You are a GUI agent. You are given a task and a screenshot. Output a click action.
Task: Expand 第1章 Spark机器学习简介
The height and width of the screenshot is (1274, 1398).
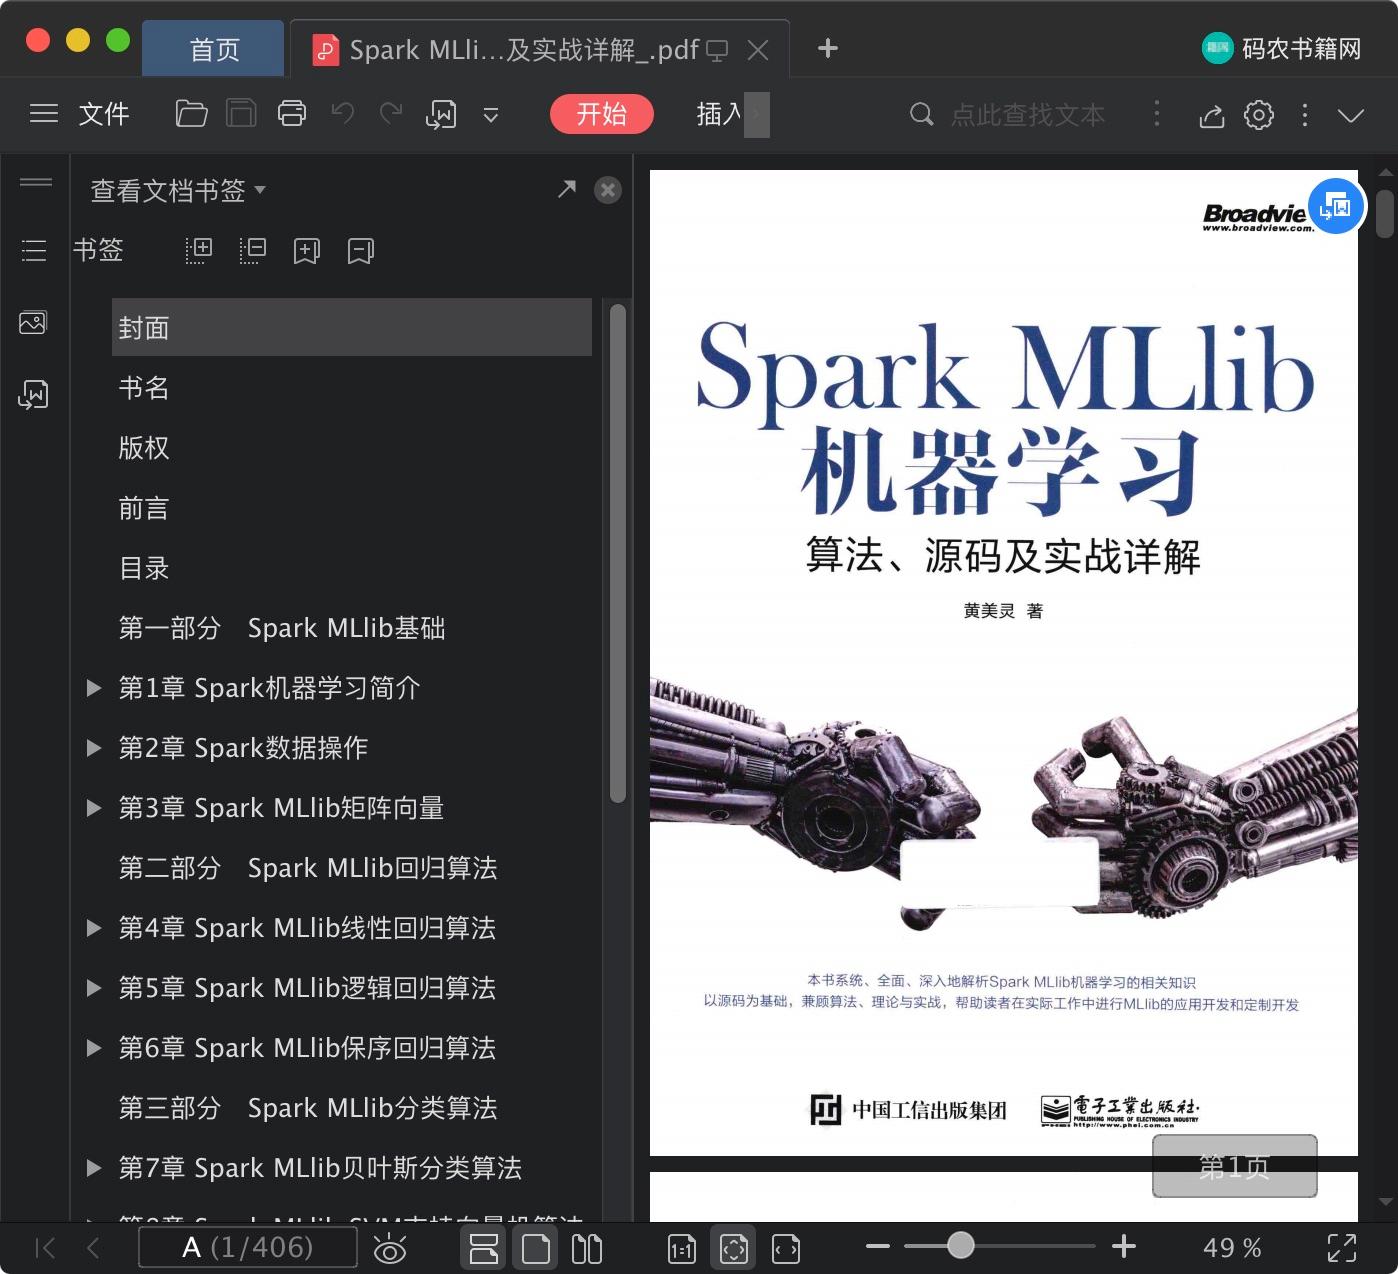(94, 688)
